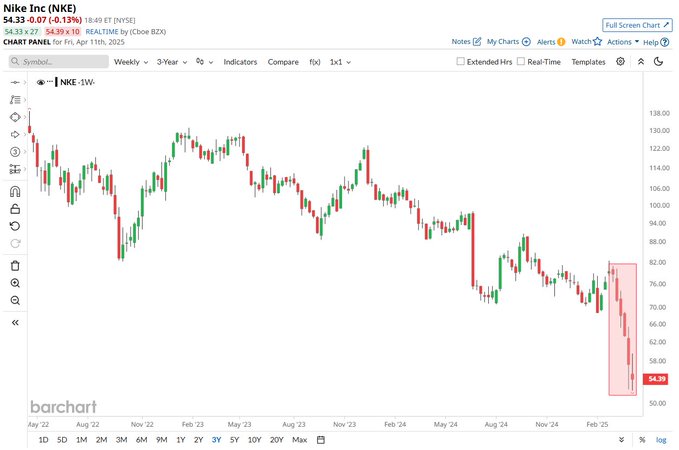The height and width of the screenshot is (450, 679).
Task: Open the Weekly frequency dropdown
Action: tap(130, 62)
